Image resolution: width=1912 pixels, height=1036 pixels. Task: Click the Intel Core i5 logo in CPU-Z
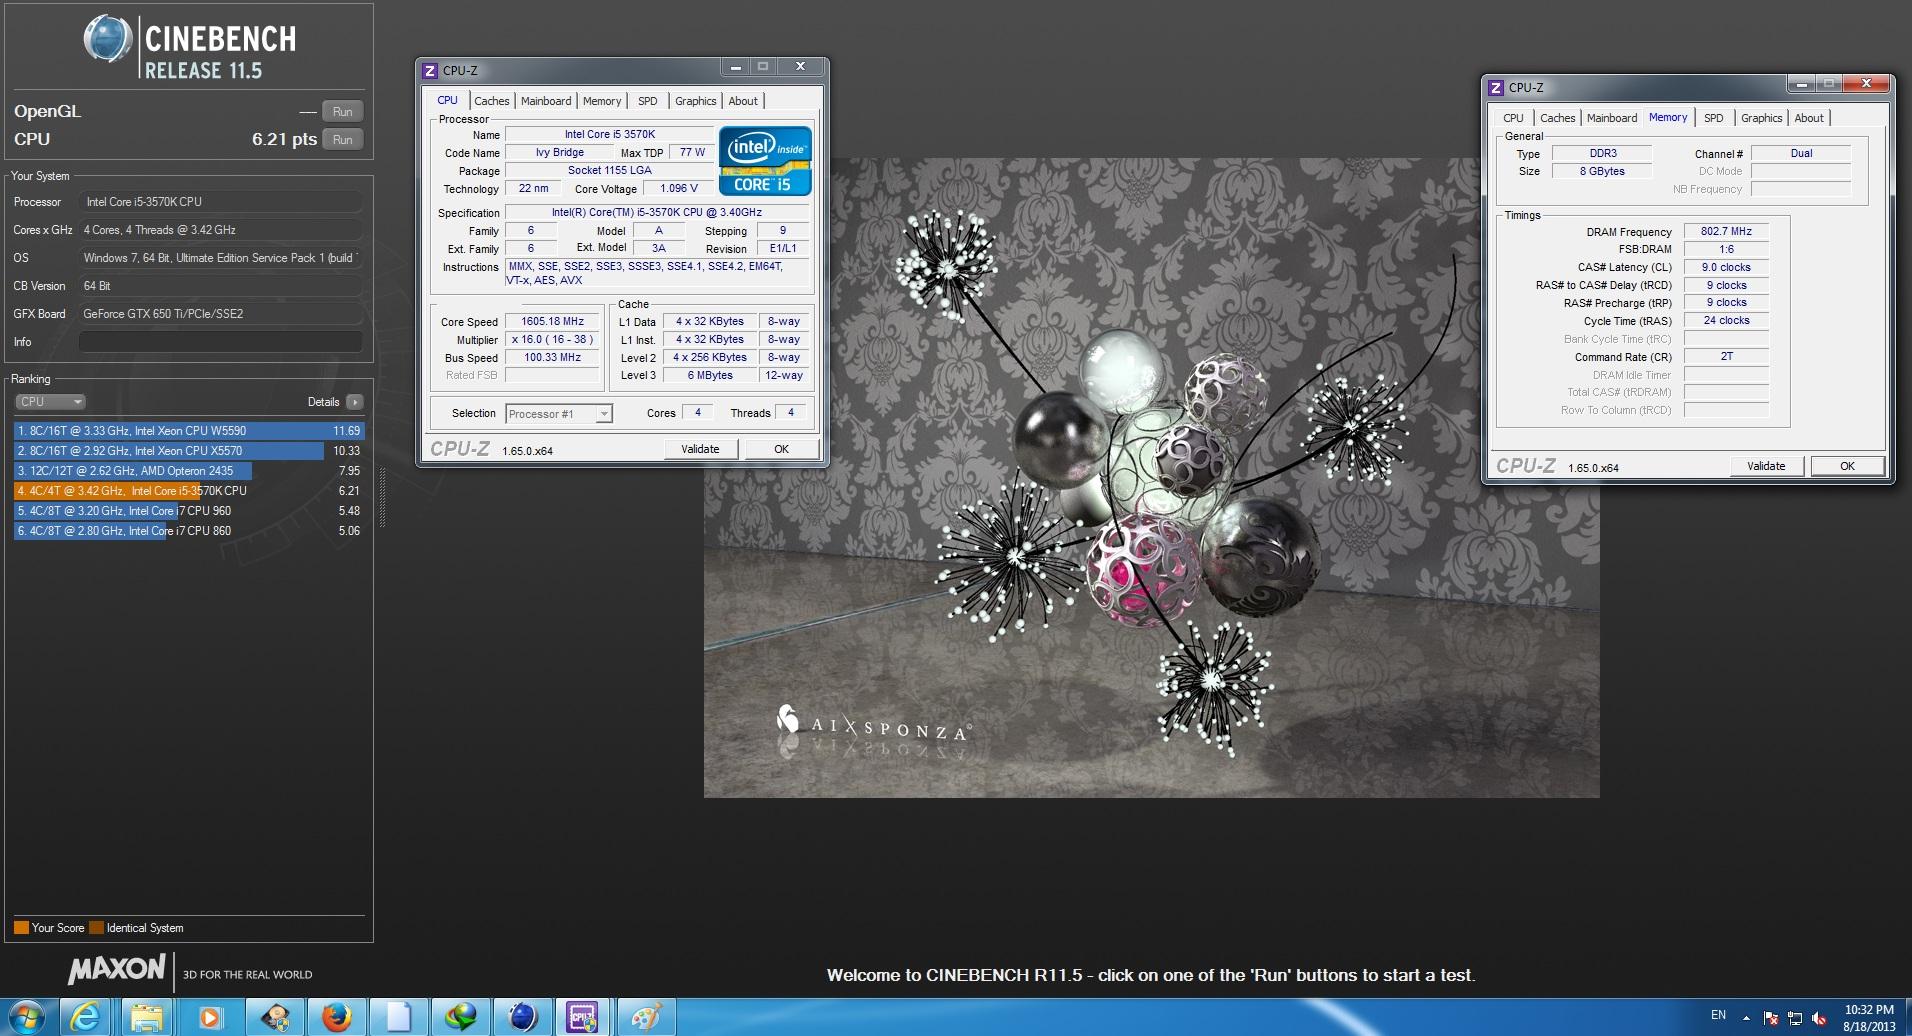[x=765, y=160]
